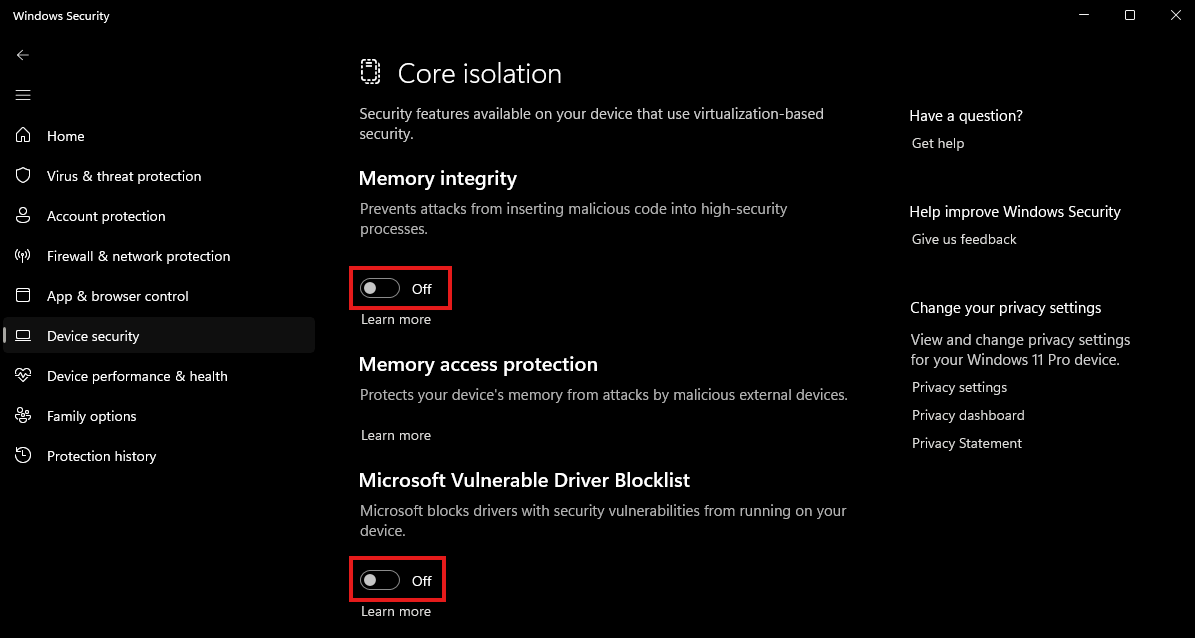This screenshot has height=638, width=1195.
Task: Click the Home house icon
Action: 24,135
